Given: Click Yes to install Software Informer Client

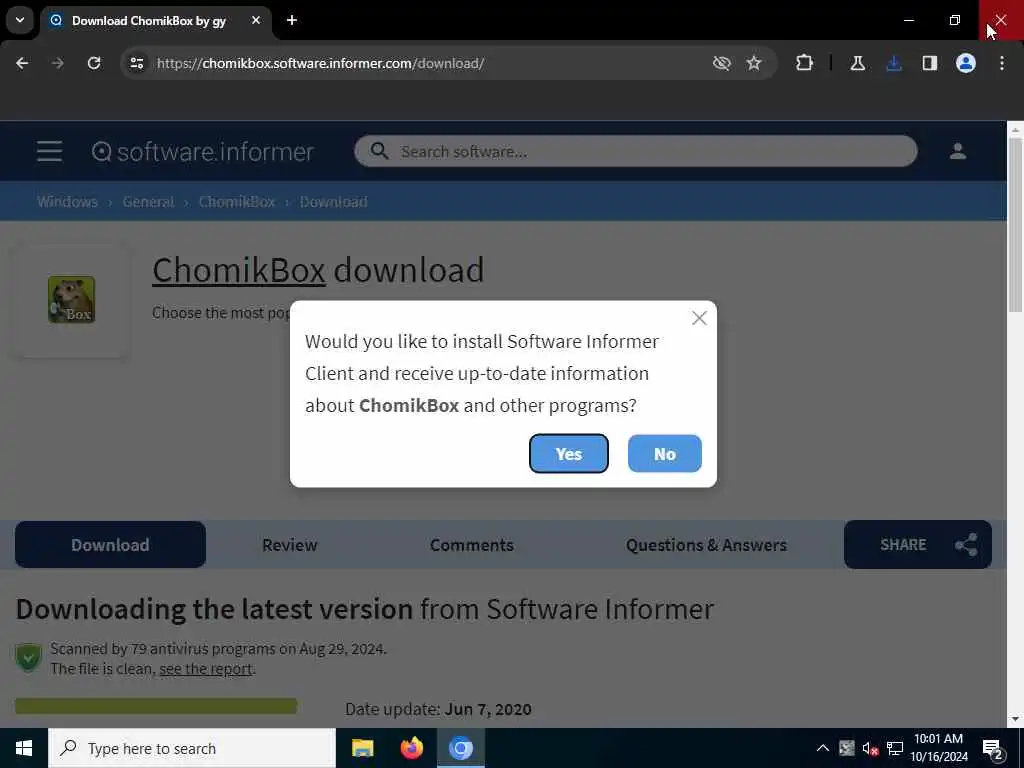Looking at the screenshot, I should pos(568,453).
